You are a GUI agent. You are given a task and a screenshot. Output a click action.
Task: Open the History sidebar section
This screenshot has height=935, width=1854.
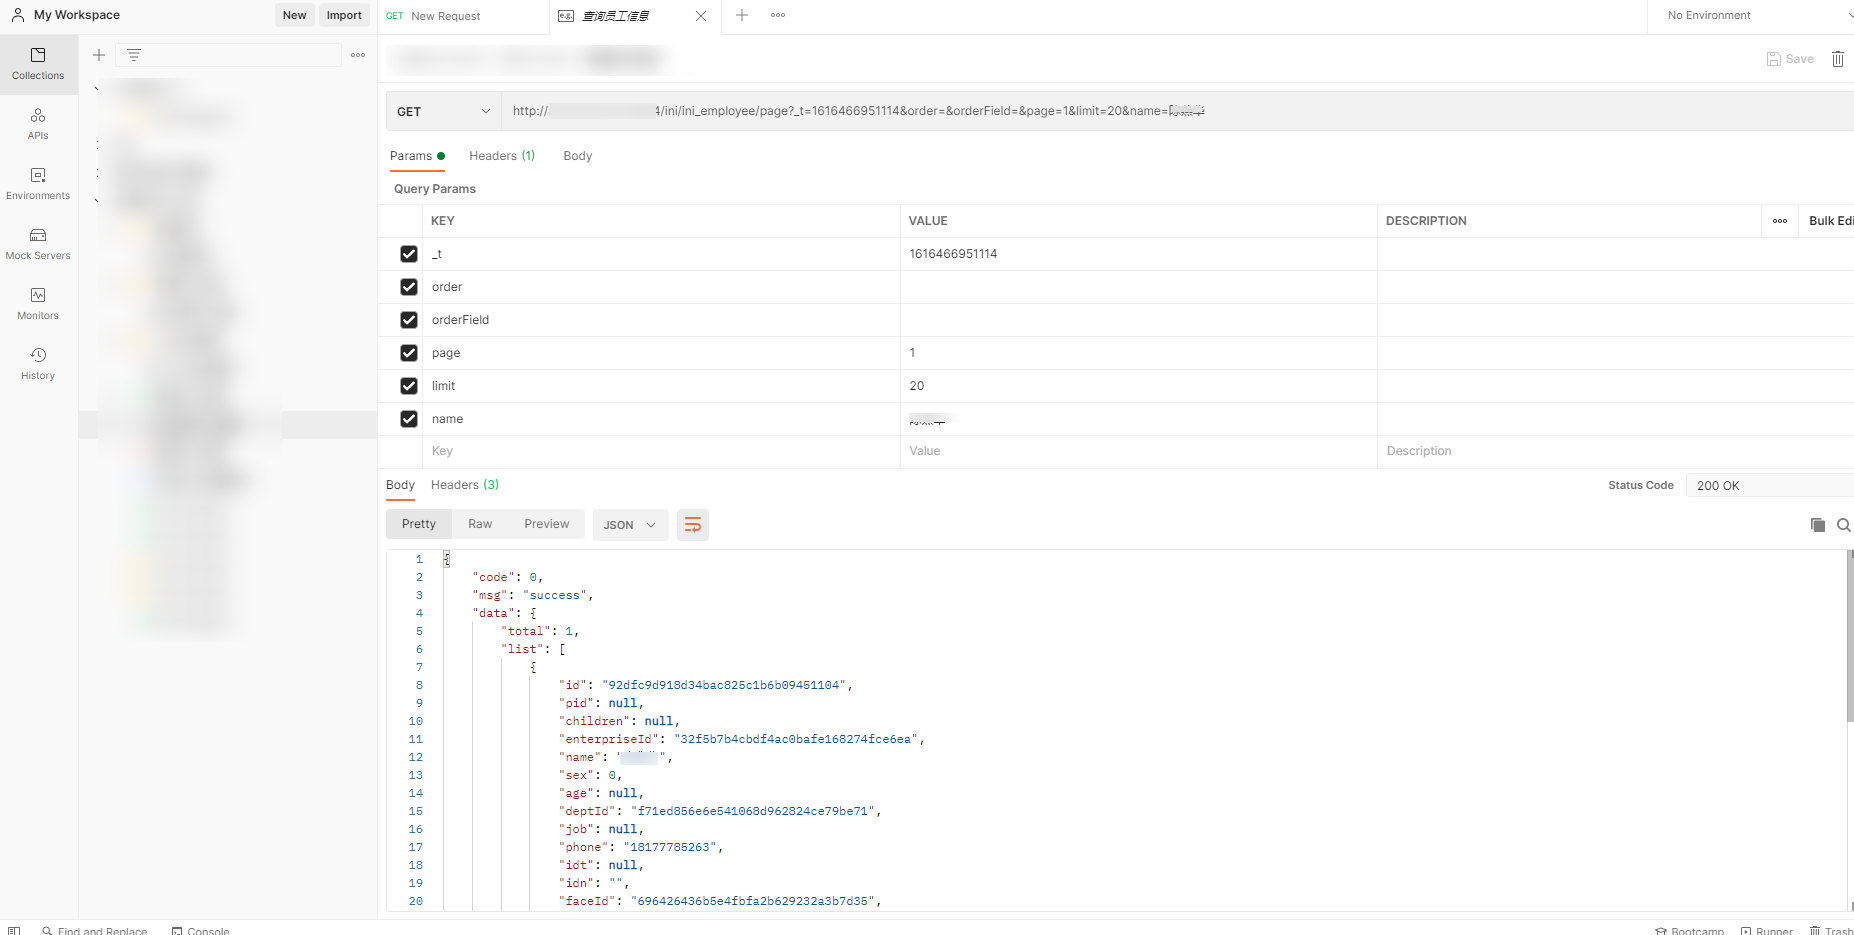coord(38,364)
